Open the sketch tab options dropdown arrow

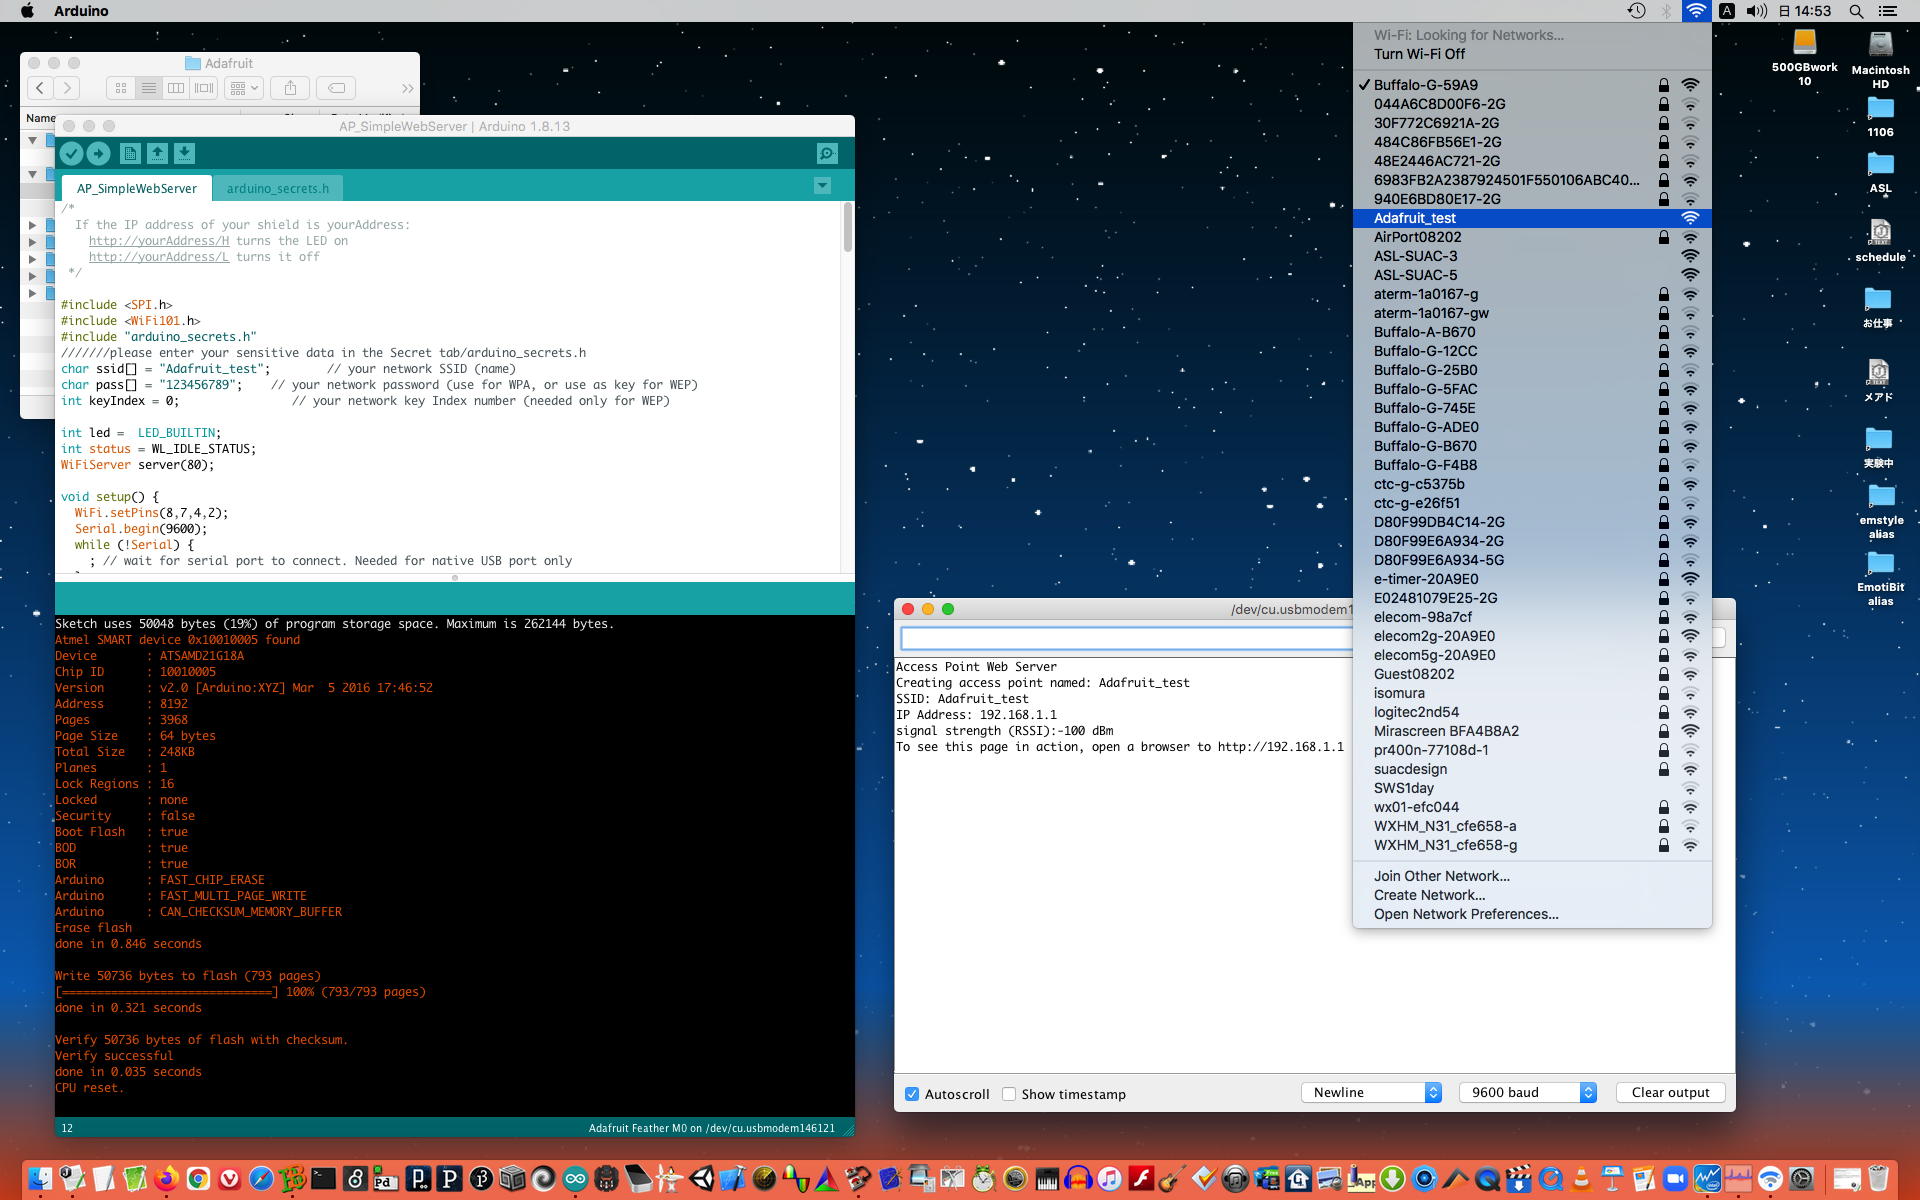[822, 186]
